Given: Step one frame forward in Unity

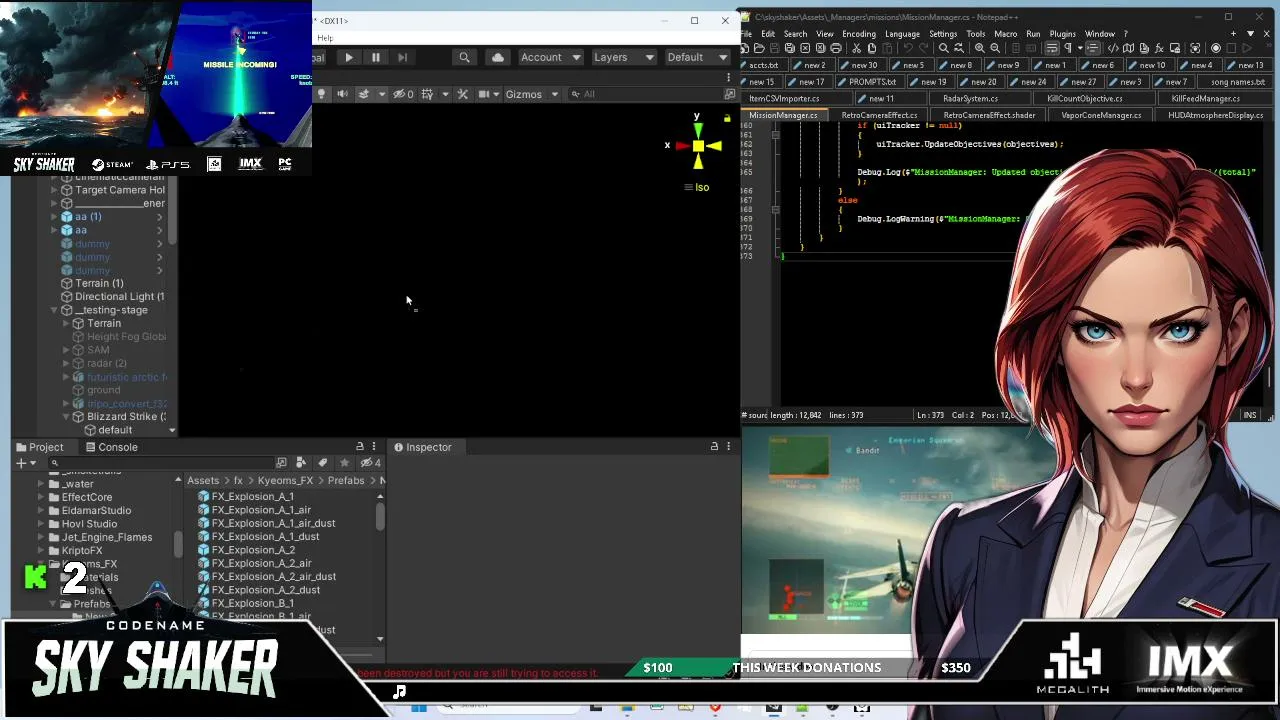Looking at the screenshot, I should coord(402,57).
